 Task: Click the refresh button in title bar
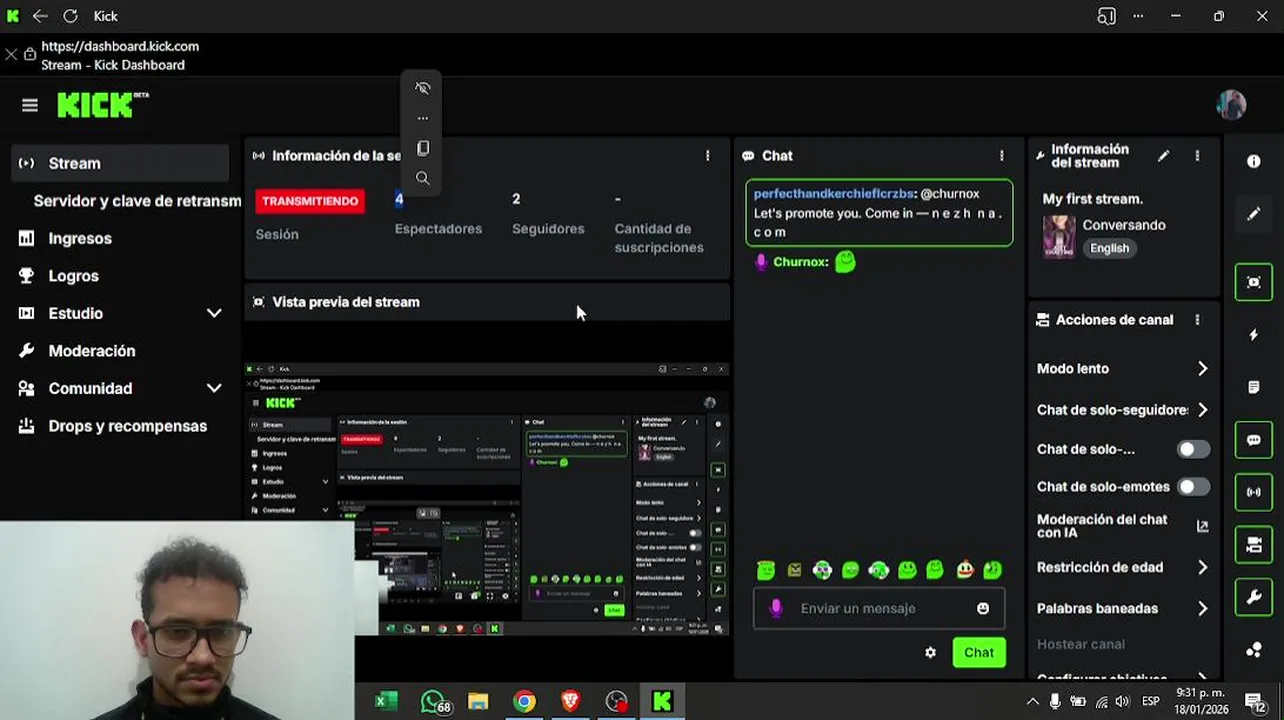(x=70, y=16)
